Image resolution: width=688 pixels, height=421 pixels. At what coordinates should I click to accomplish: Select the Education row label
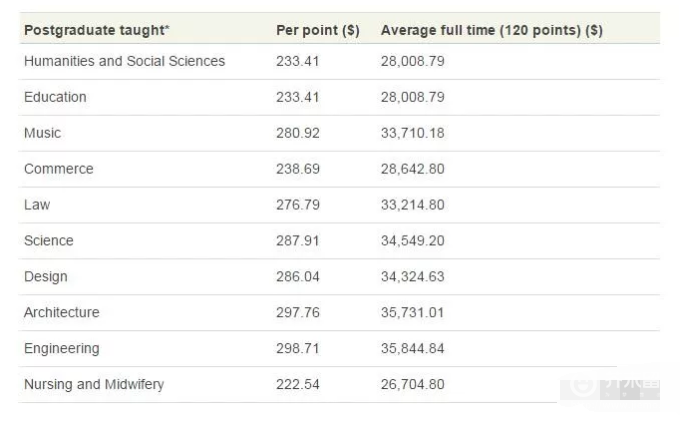click(x=55, y=97)
